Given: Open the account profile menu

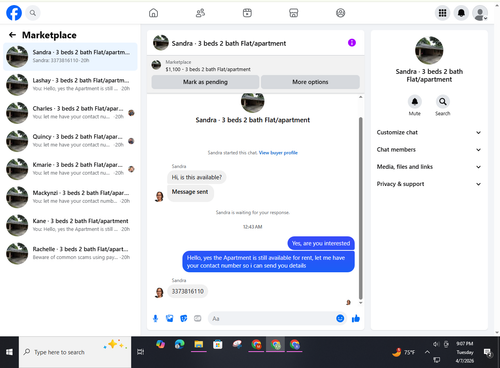Looking at the screenshot, I should 480,13.
